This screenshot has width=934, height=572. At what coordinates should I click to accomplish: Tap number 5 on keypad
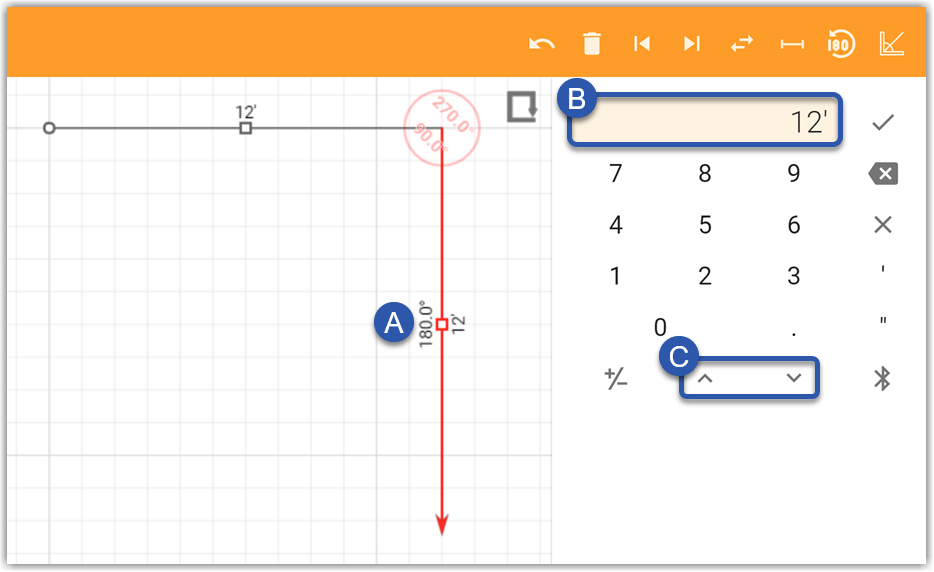coord(705,225)
